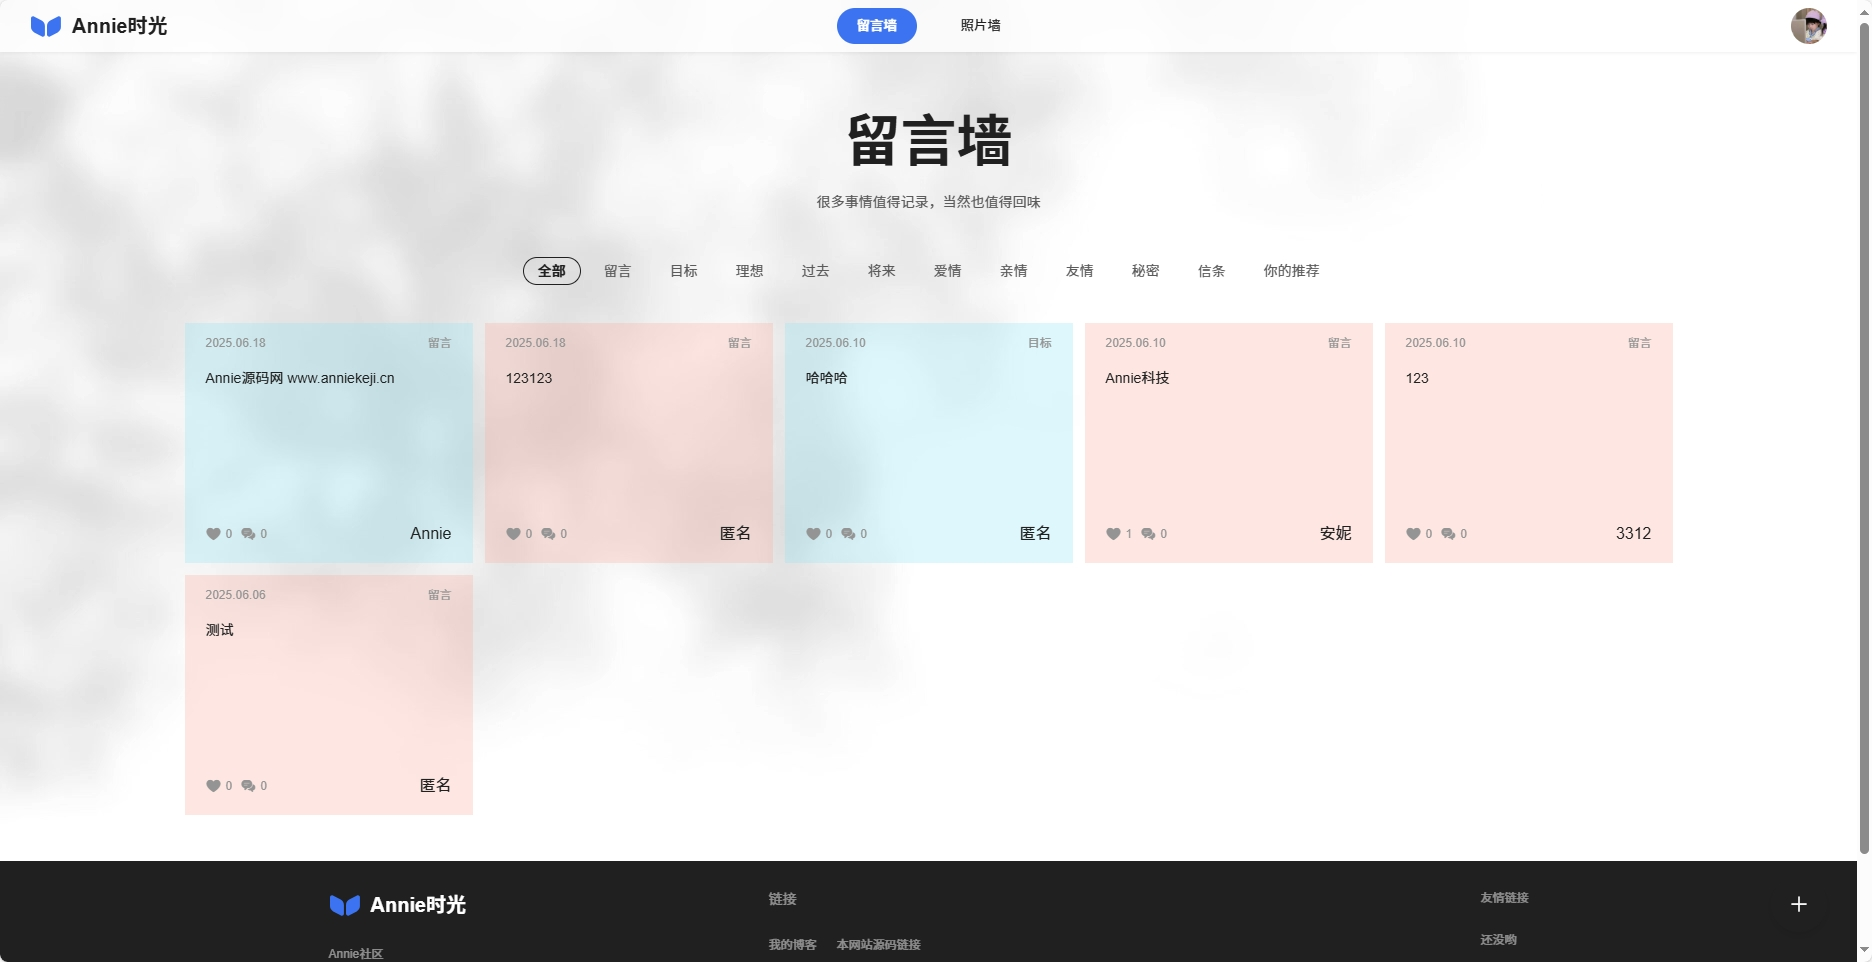Viewport: 1872px width, 962px height.
Task: Filter notes by the 目标 category
Action: coord(683,271)
